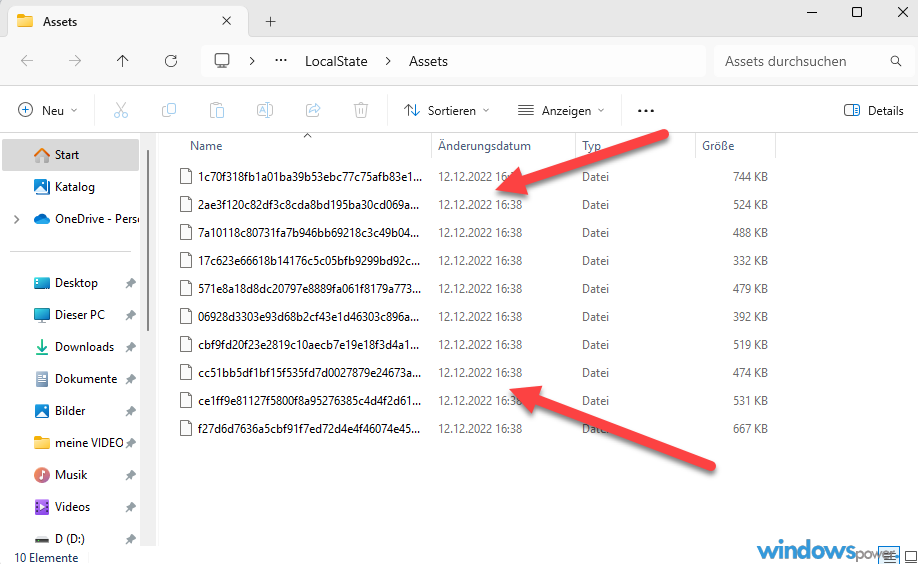Open meine VIDEO folder in sidebar
Viewport: 918px width, 564px height.
(x=78, y=443)
